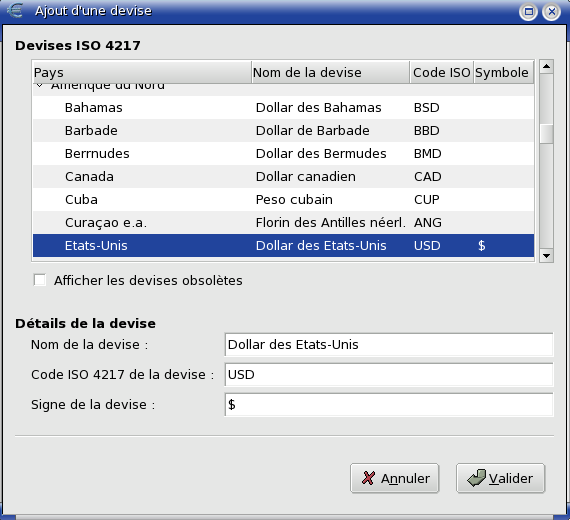Sort by Nom de la devise column header
570x520 pixels.
tap(331, 72)
